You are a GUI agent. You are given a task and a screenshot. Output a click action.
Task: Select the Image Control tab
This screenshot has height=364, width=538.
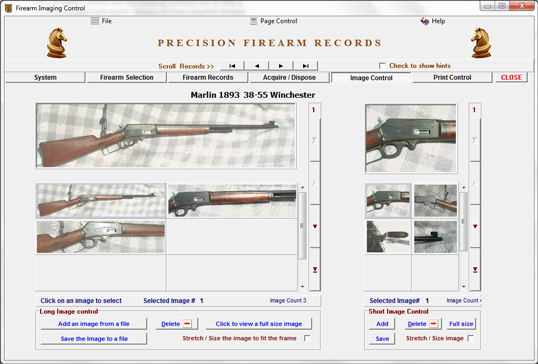pos(371,78)
